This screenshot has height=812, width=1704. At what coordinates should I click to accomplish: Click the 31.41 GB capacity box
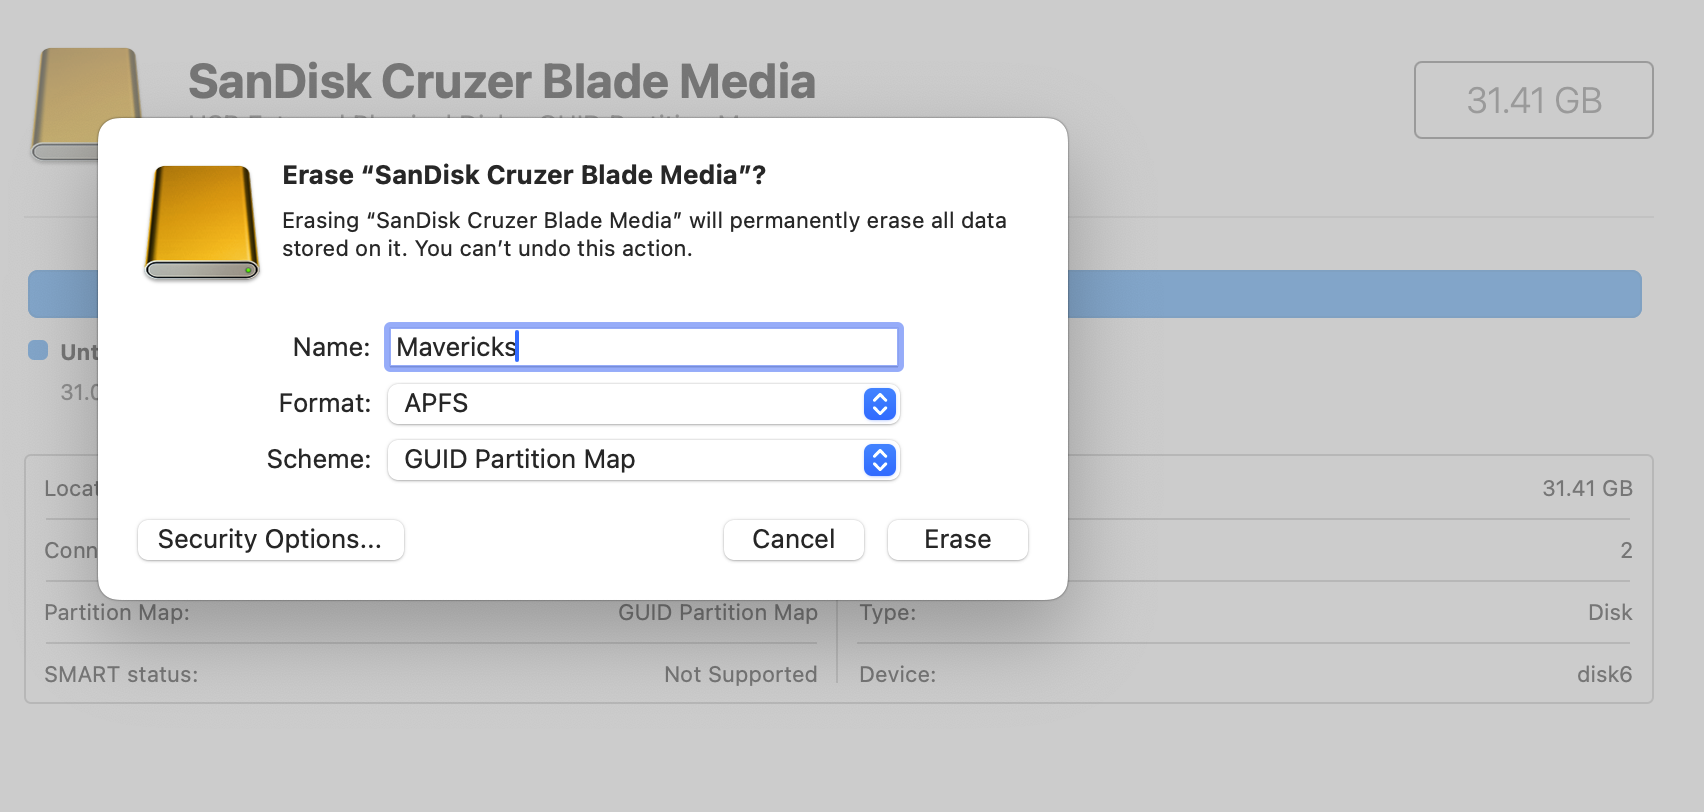pyautogui.click(x=1533, y=100)
